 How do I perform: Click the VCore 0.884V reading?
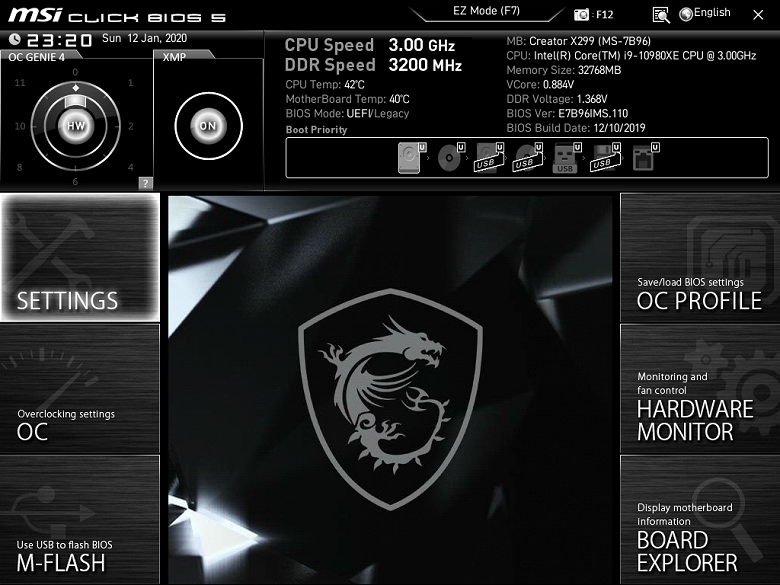pyautogui.click(x=540, y=85)
